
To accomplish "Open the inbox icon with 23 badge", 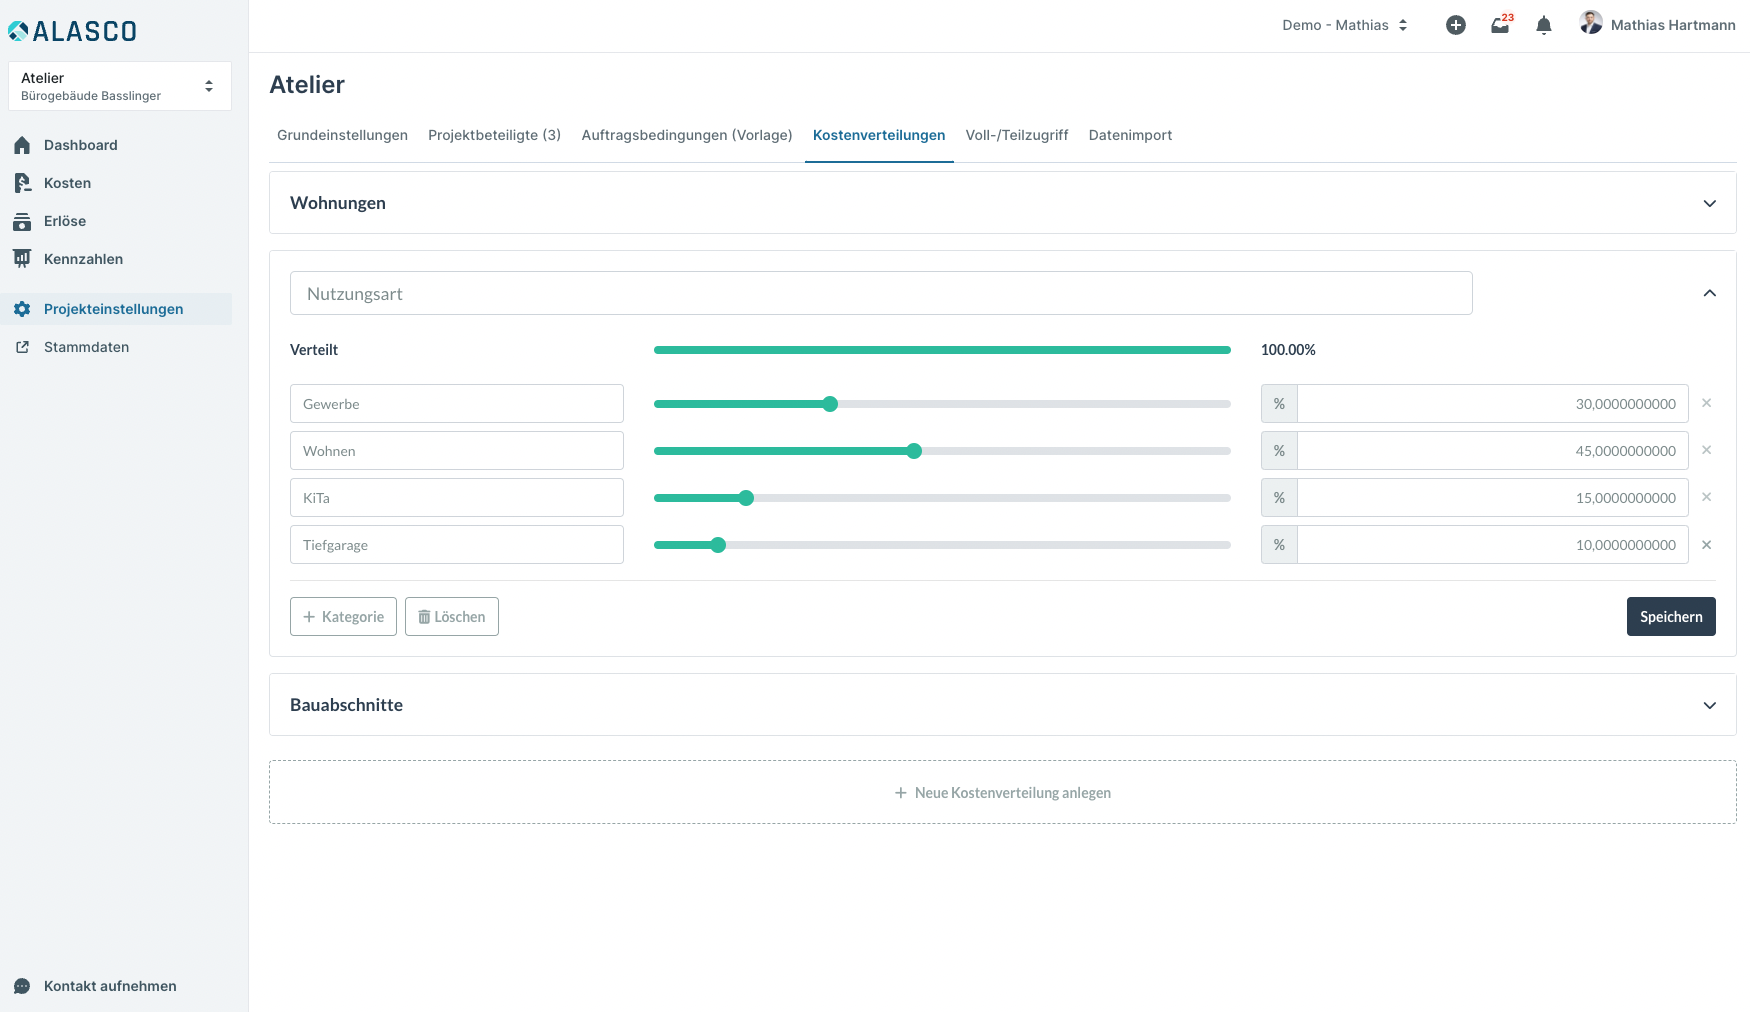I will [1500, 26].
